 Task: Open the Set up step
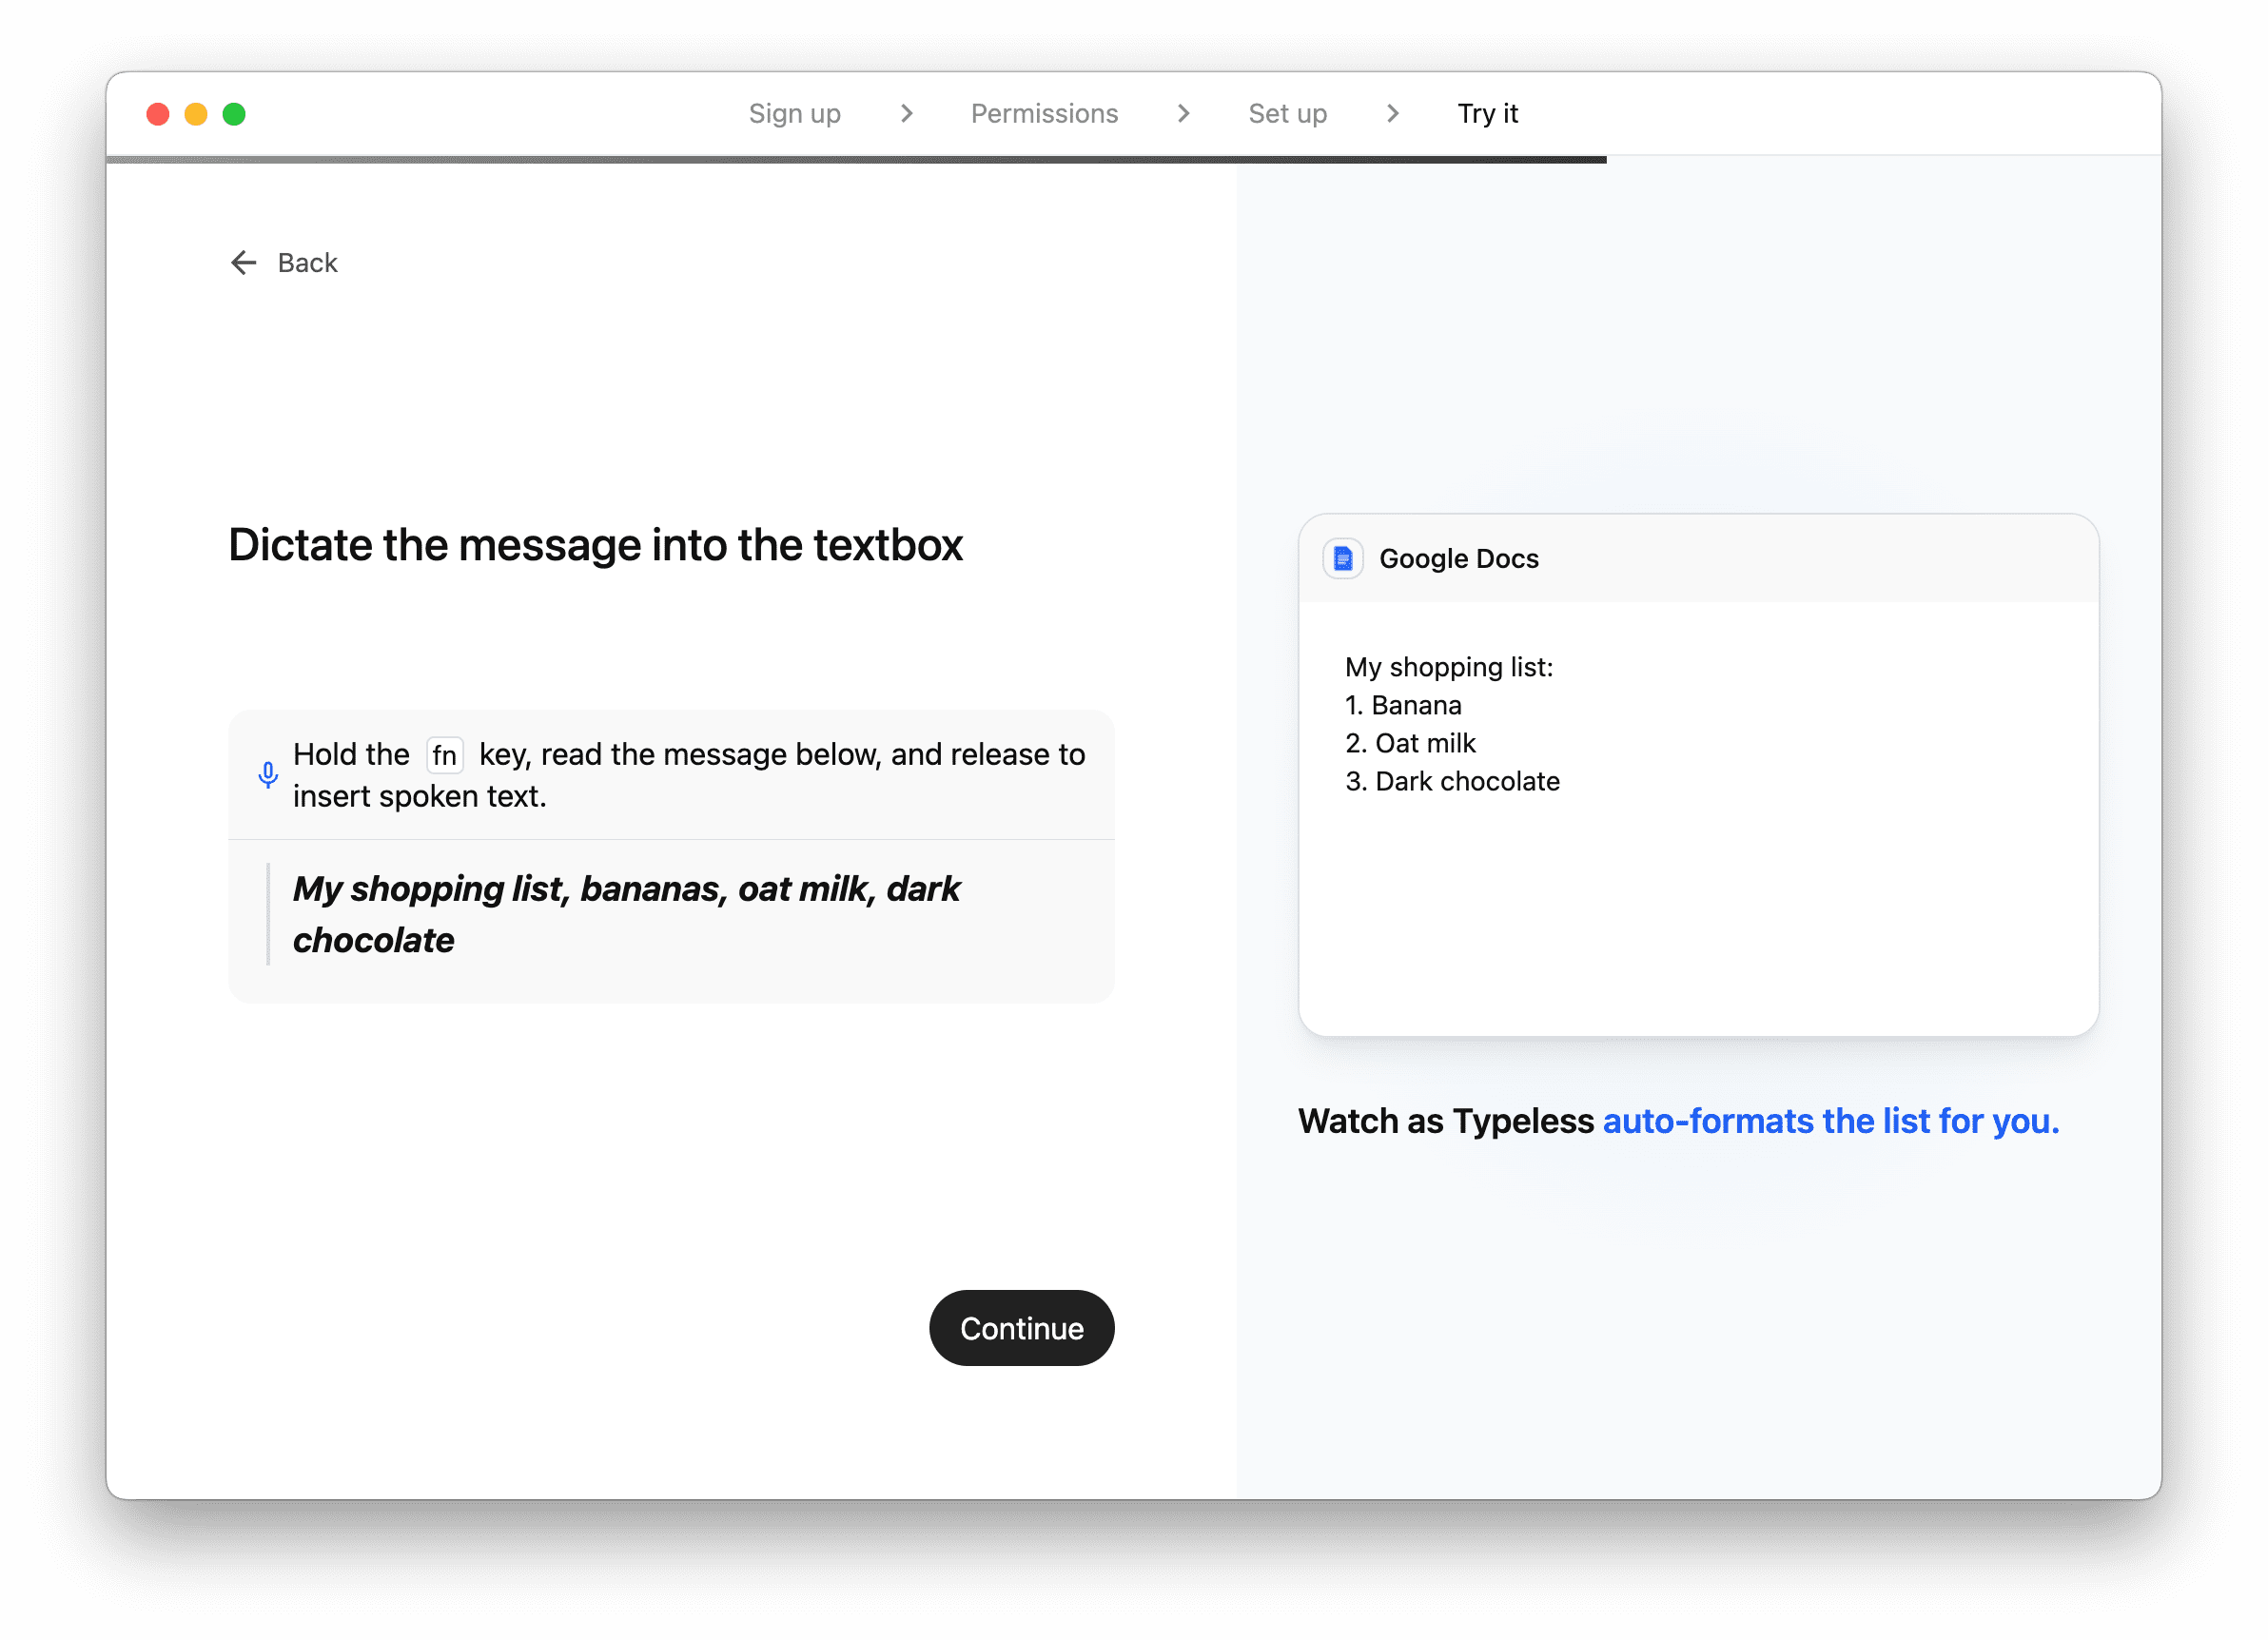coord(1287,114)
